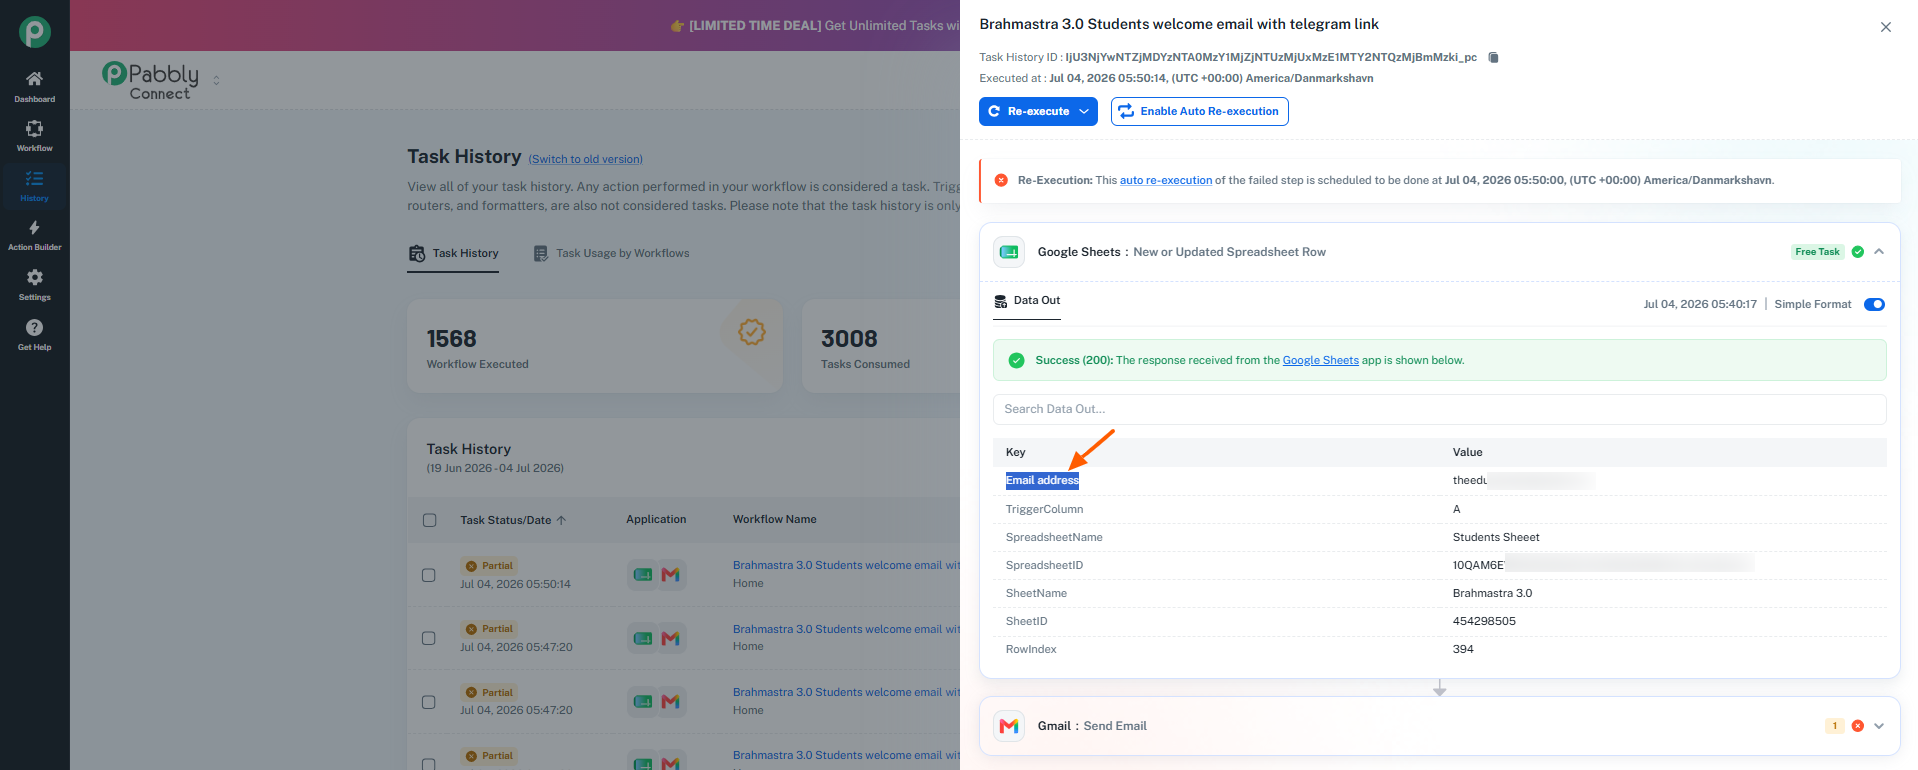Open the Settings gear in sidebar

tap(34, 277)
